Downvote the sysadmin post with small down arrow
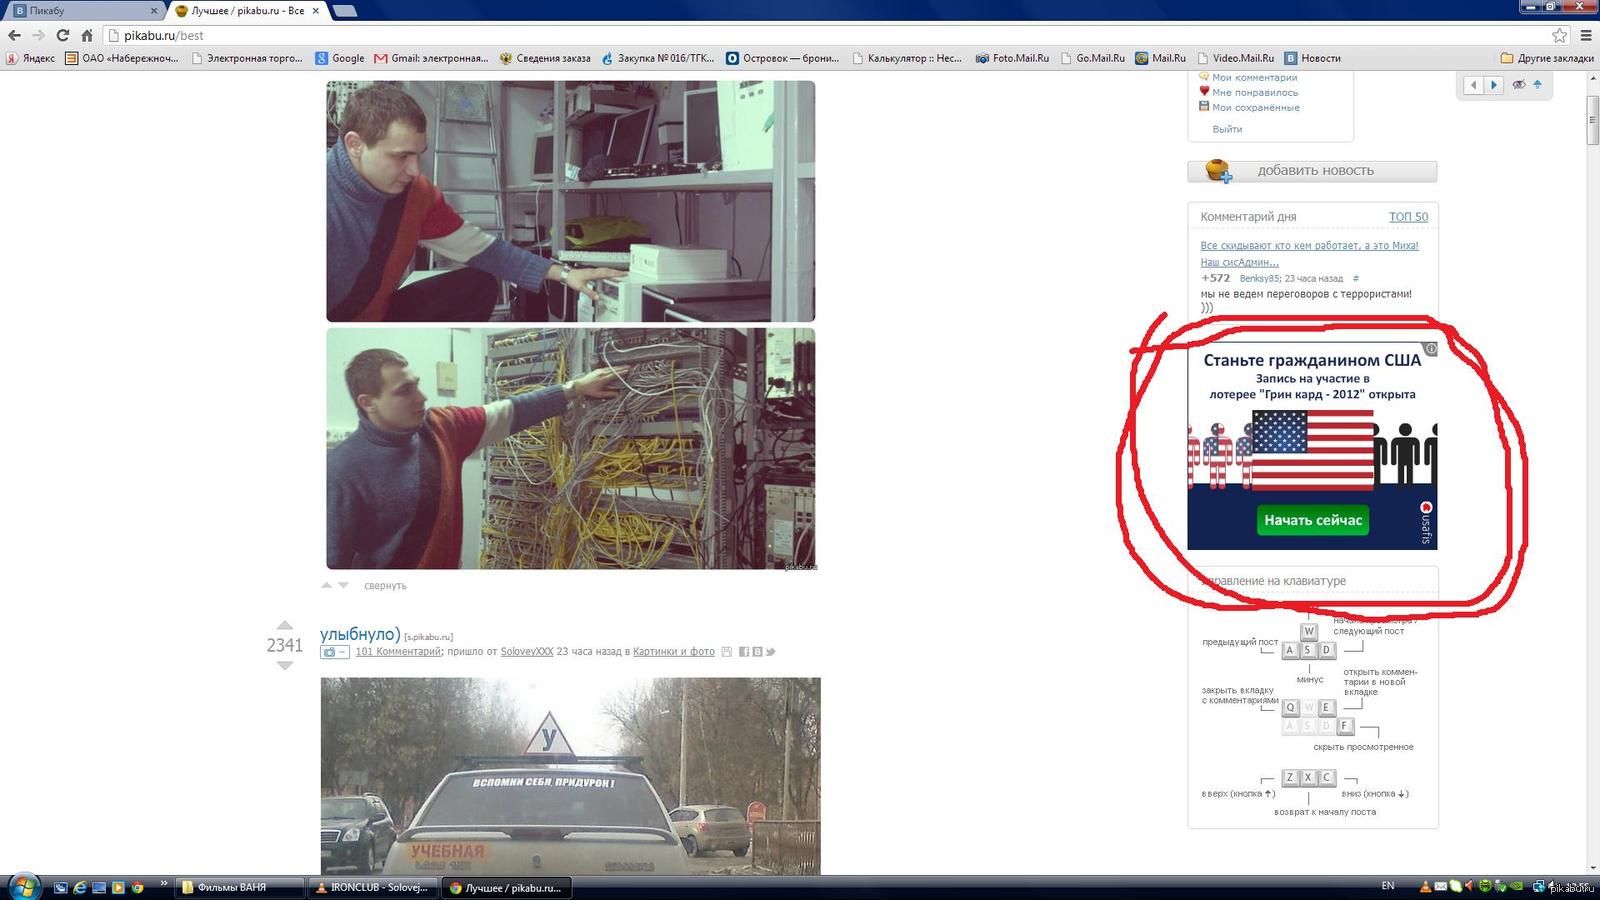Viewport: 1600px width, 900px height. [343, 585]
